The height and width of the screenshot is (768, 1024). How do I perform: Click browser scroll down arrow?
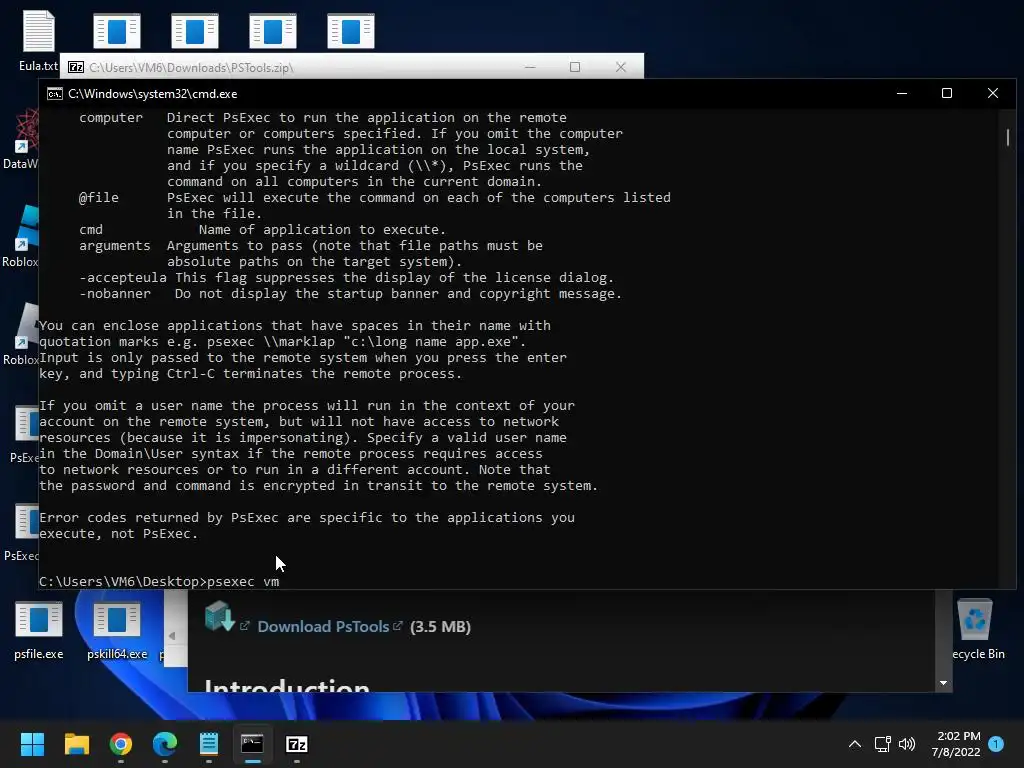tap(943, 683)
